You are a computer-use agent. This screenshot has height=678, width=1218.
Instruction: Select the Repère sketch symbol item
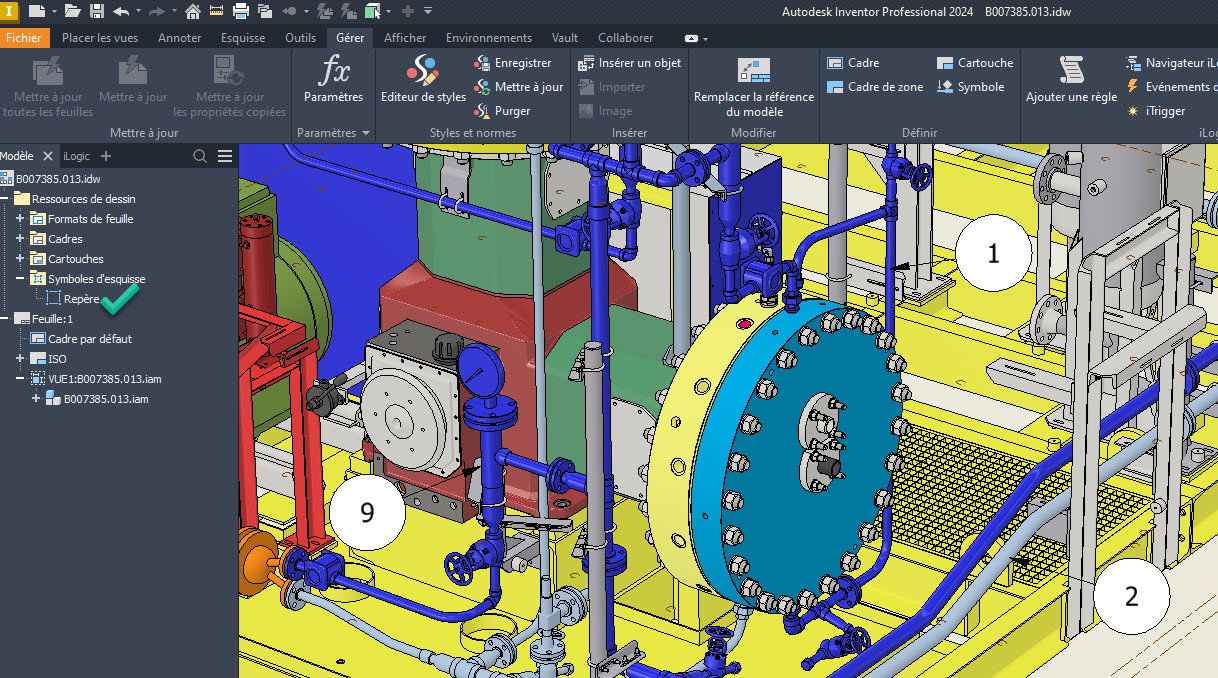pos(81,299)
